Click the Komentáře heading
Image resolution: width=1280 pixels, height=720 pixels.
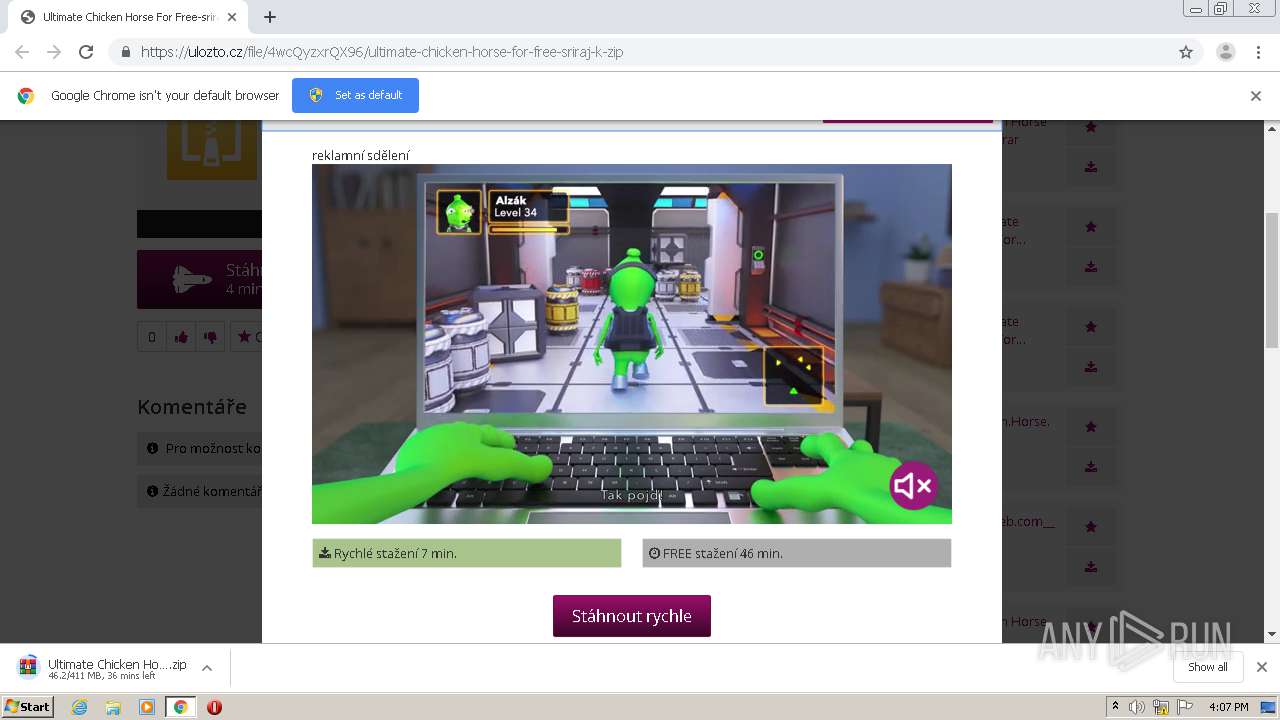coord(192,407)
